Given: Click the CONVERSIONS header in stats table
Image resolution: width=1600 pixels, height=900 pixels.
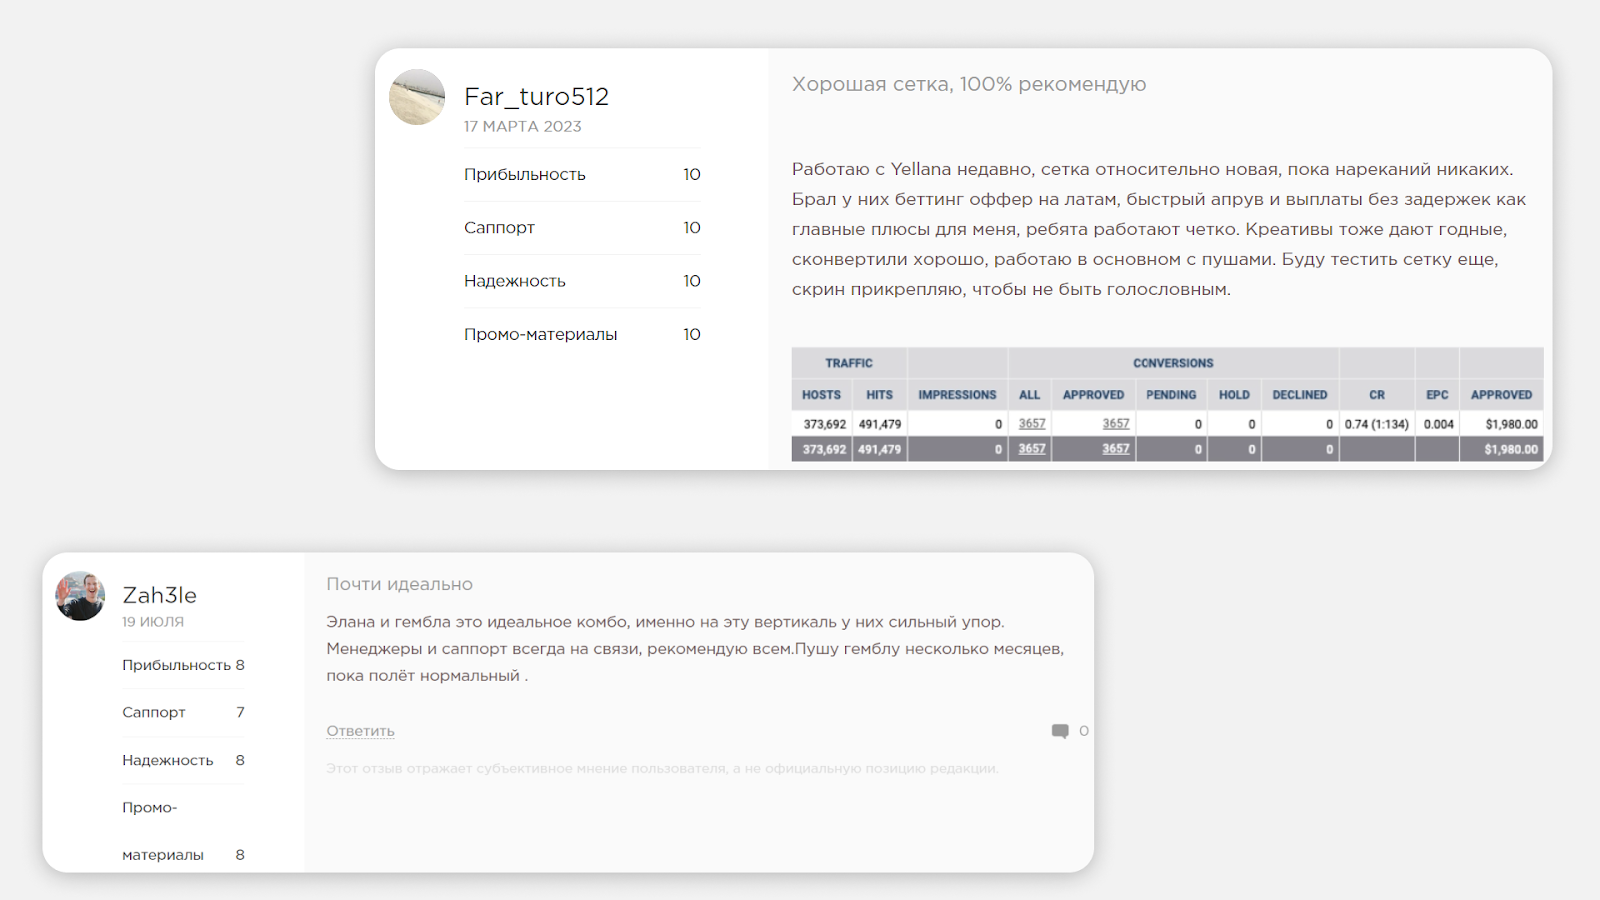Looking at the screenshot, I should pyautogui.click(x=1173, y=363).
